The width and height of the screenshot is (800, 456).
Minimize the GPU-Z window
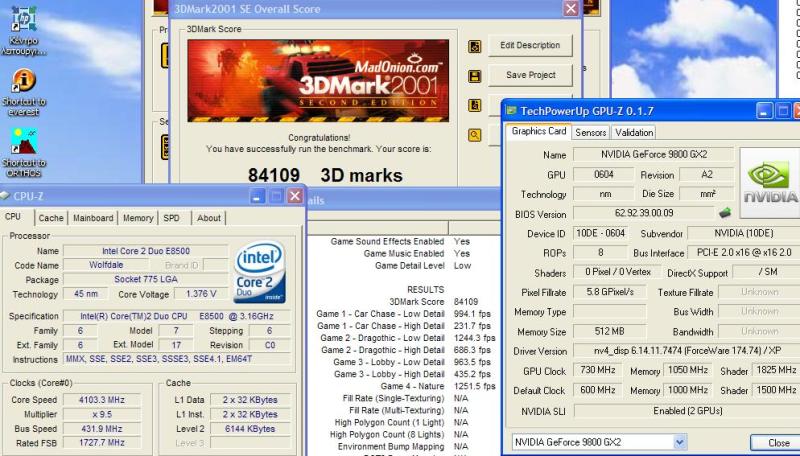(x=764, y=111)
